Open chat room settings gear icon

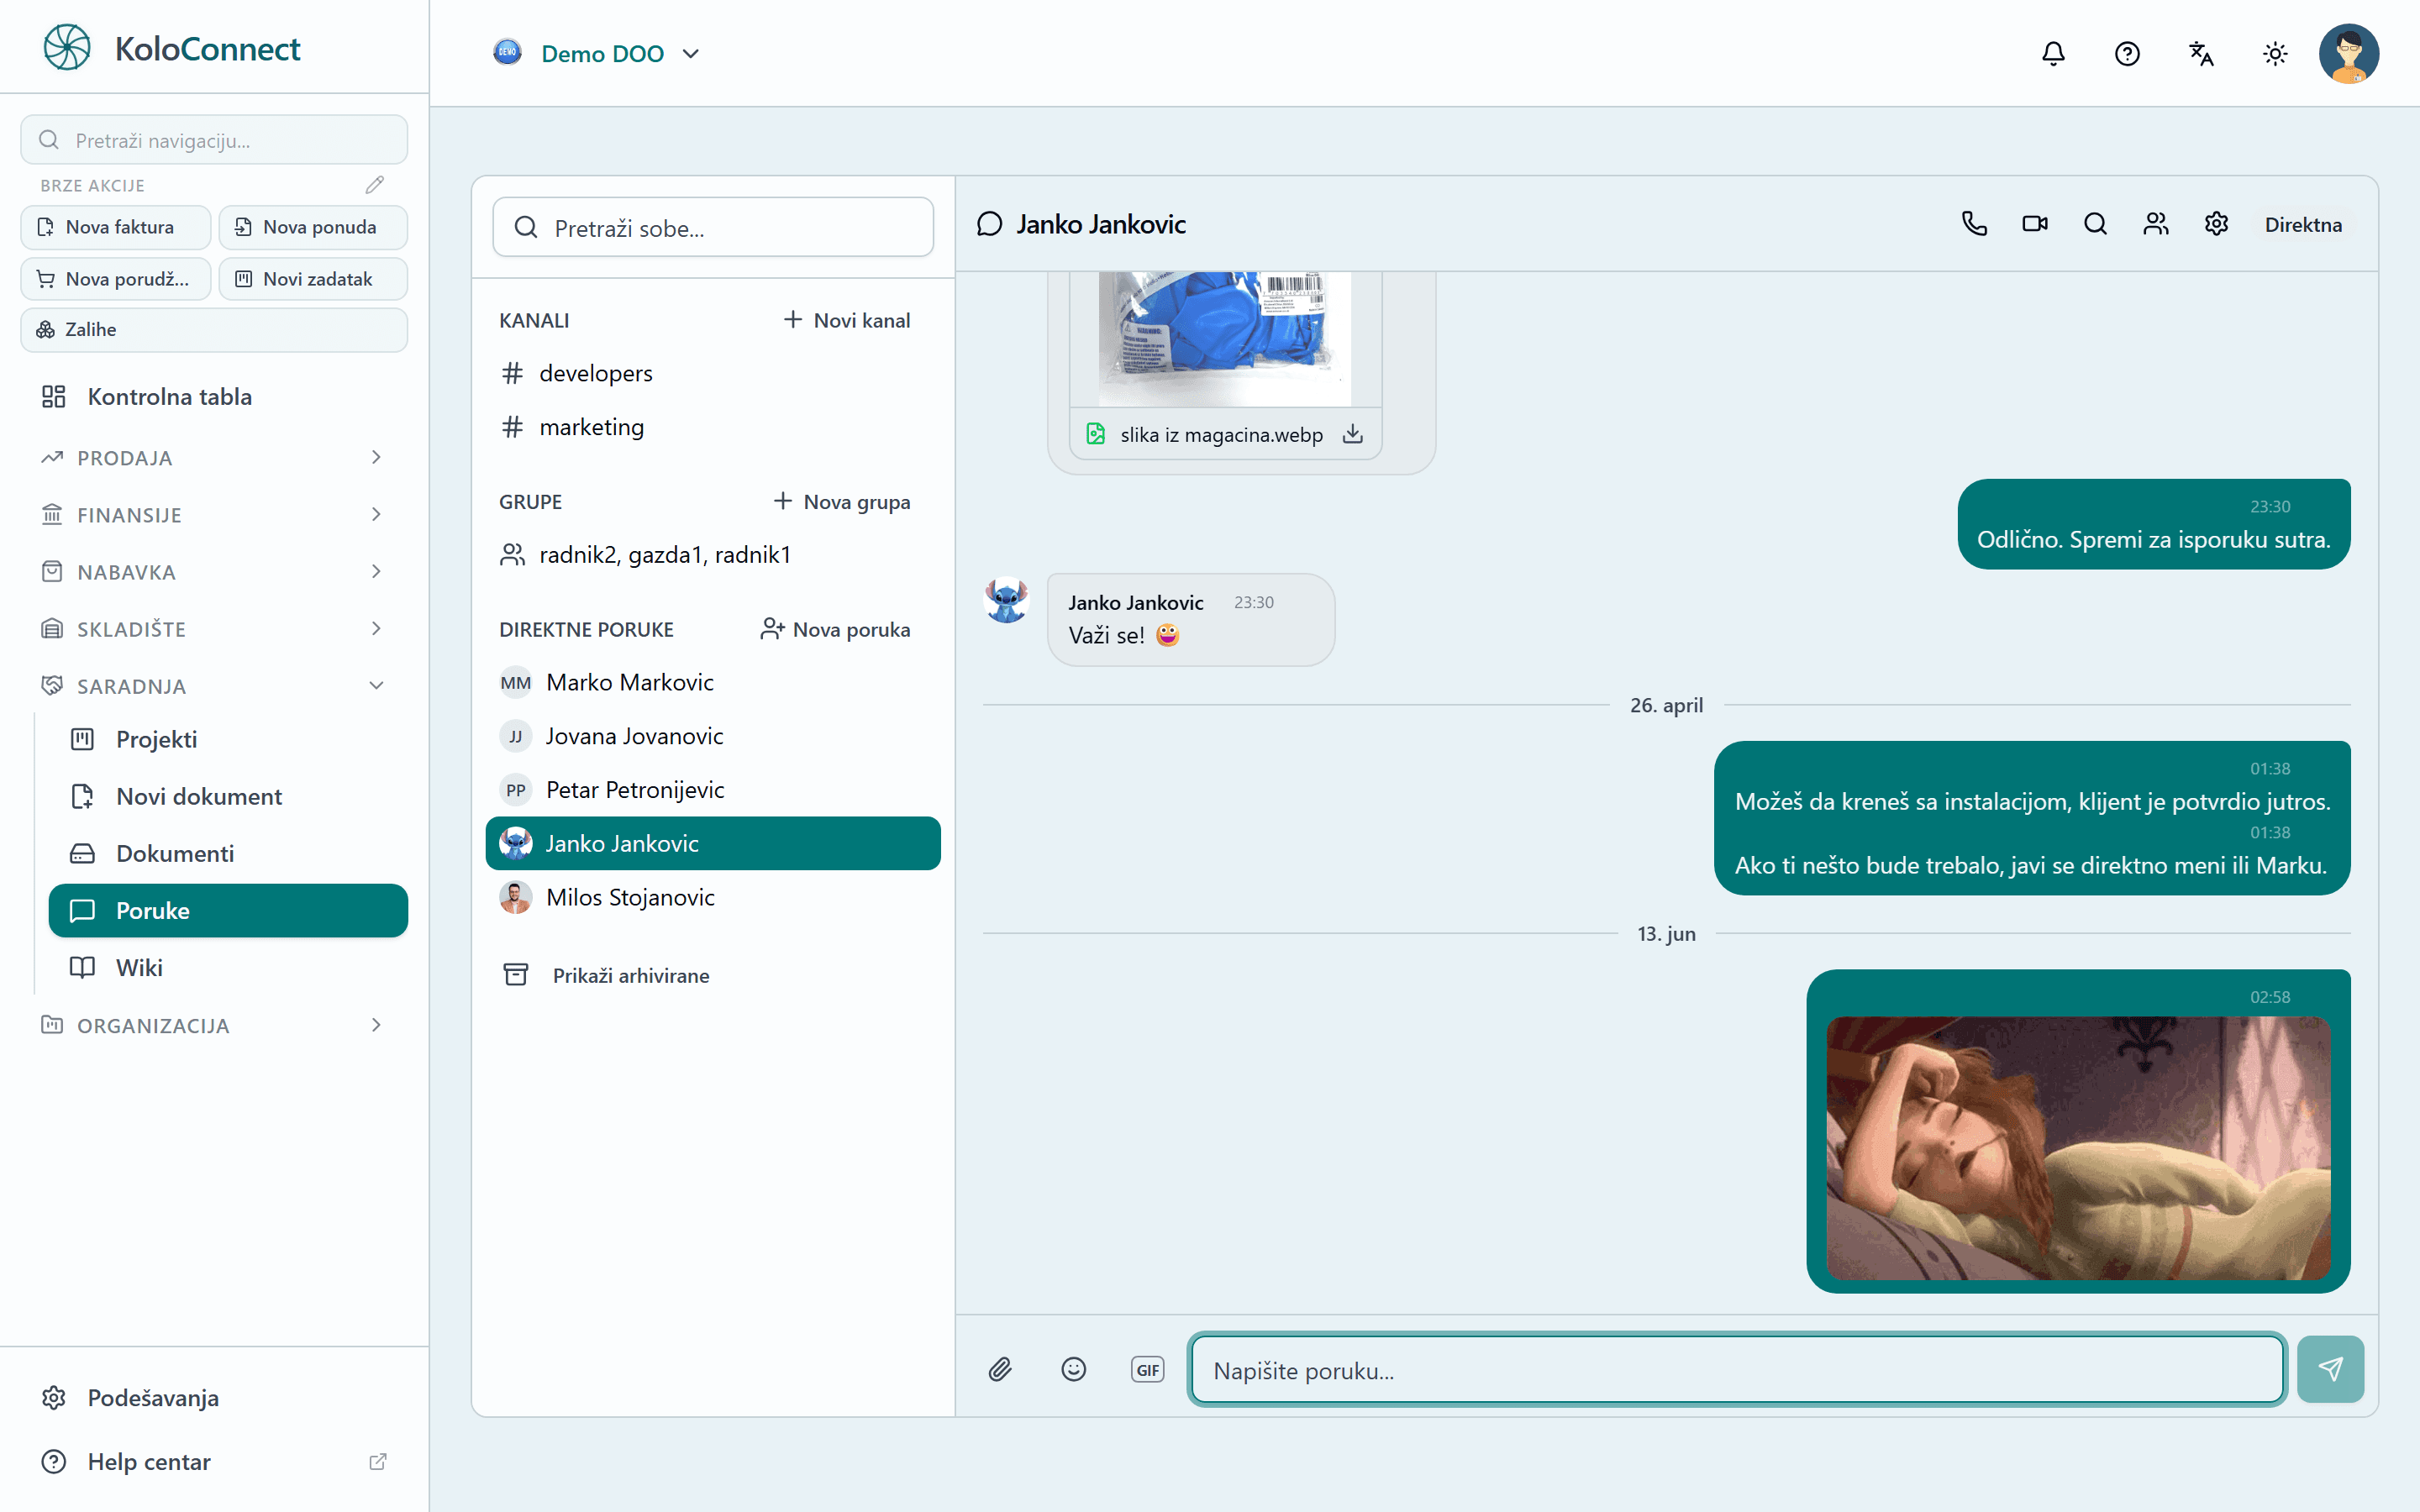coord(2216,224)
